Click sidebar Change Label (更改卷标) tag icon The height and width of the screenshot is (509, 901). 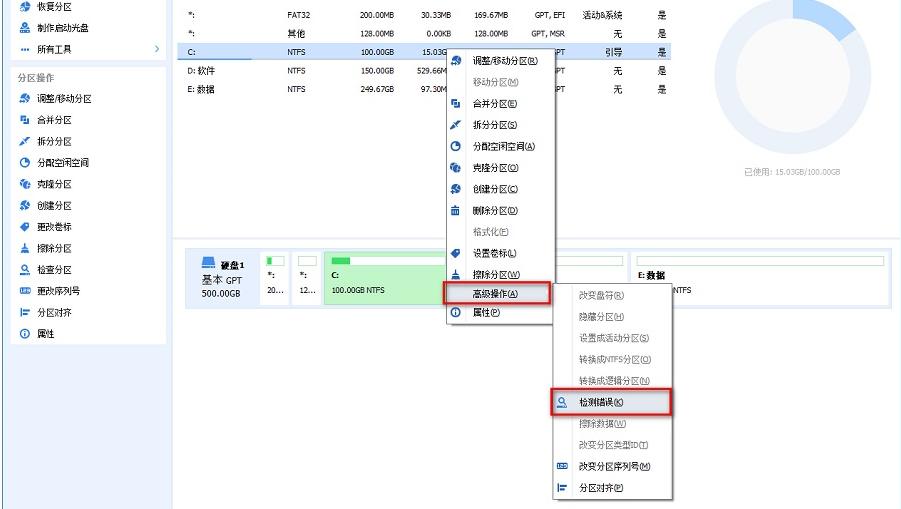25,226
